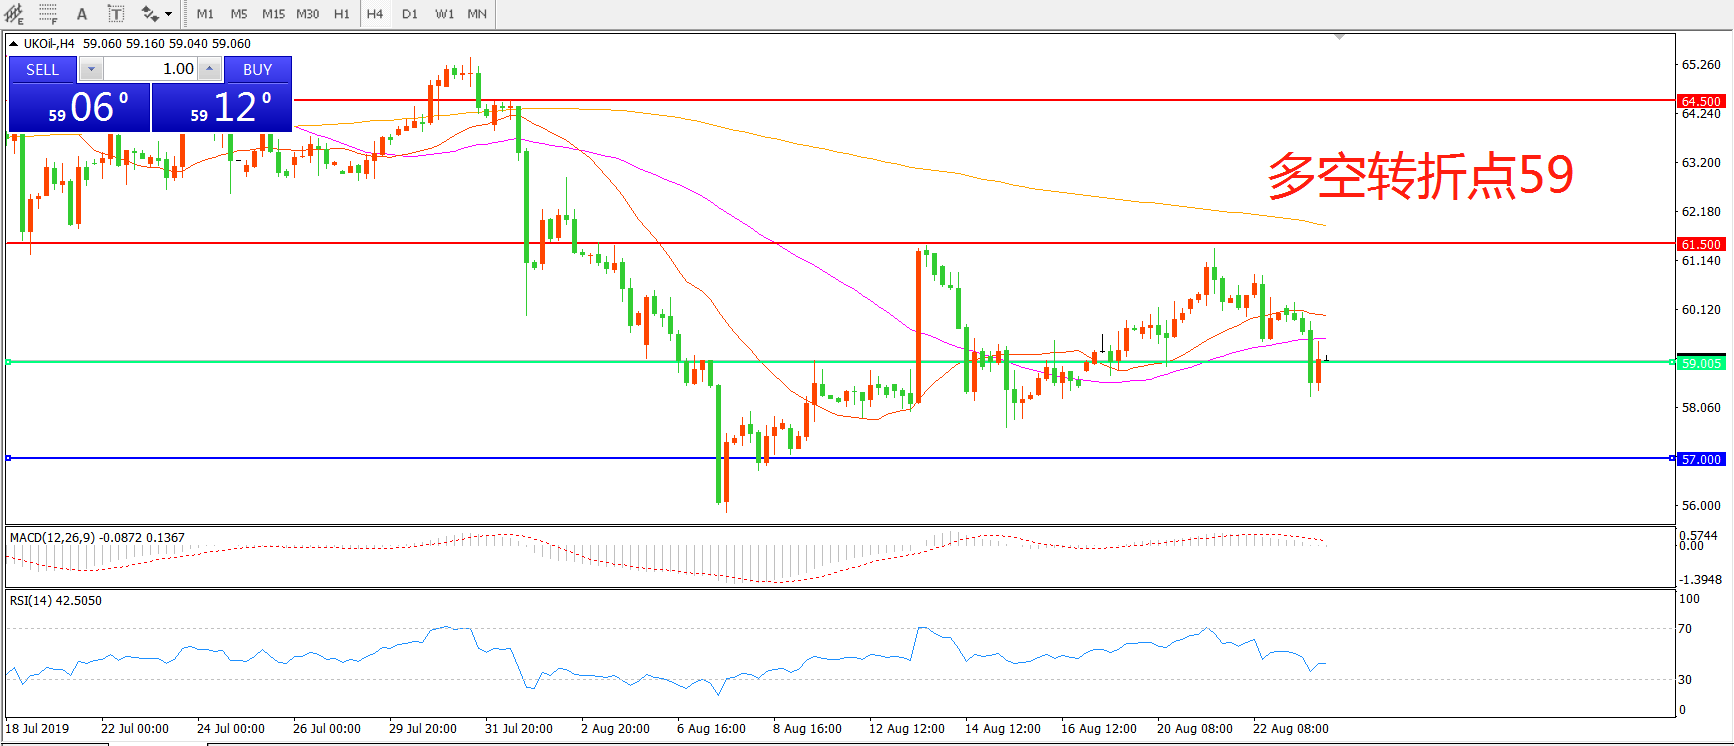The height and width of the screenshot is (746, 1734).
Task: Open the arrows tool dropdown arrow
Action: [x=168, y=14]
